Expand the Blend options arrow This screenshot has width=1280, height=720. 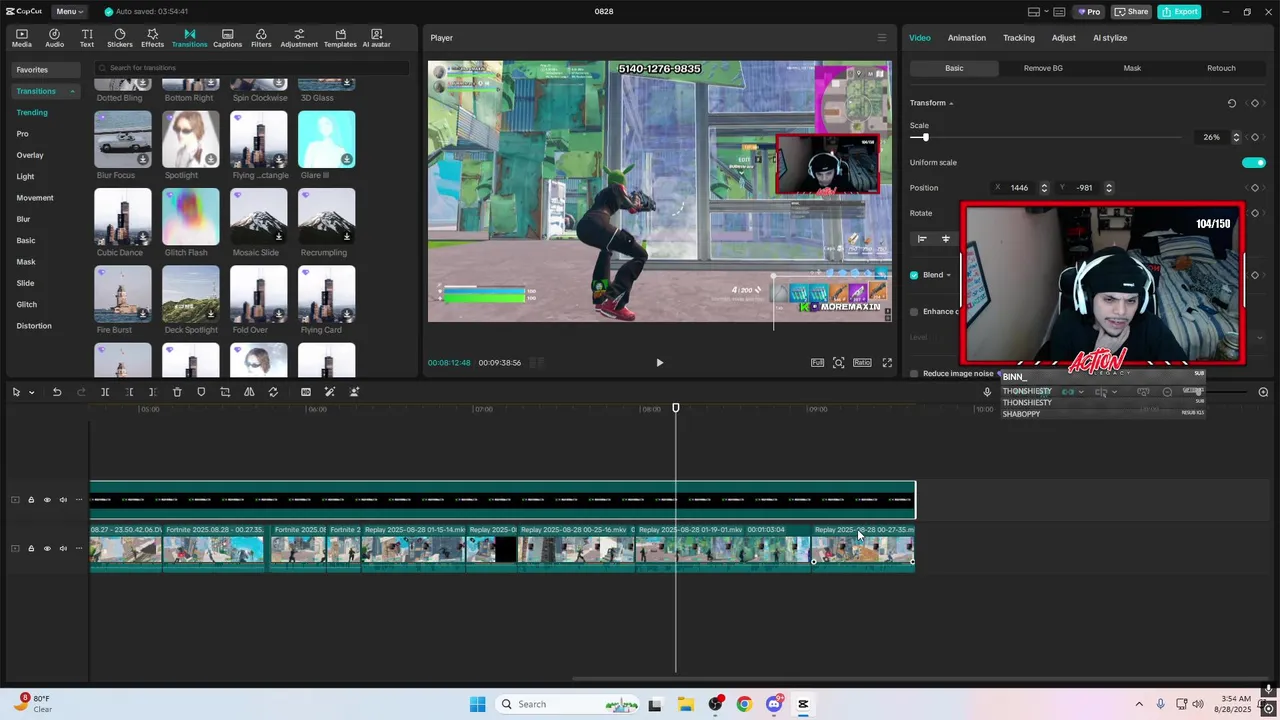pyautogui.click(x=949, y=275)
